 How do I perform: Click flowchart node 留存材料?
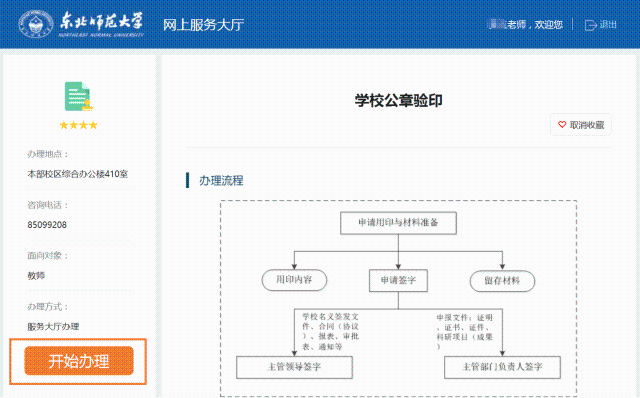502,281
